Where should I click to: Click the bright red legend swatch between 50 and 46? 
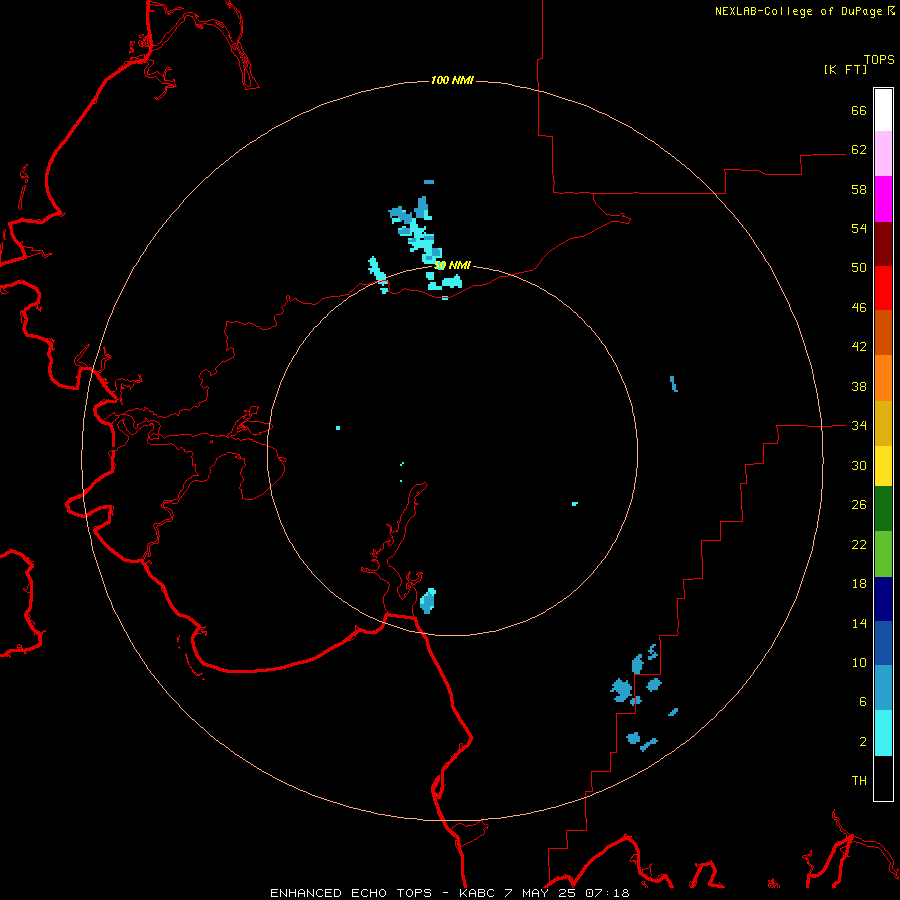[x=883, y=288]
